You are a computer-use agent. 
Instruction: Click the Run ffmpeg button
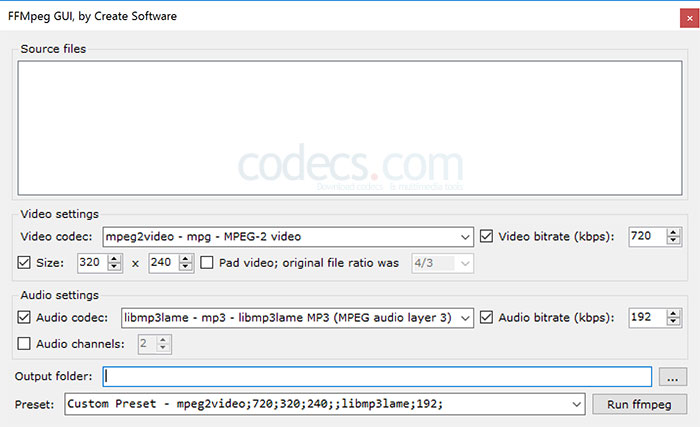point(639,405)
